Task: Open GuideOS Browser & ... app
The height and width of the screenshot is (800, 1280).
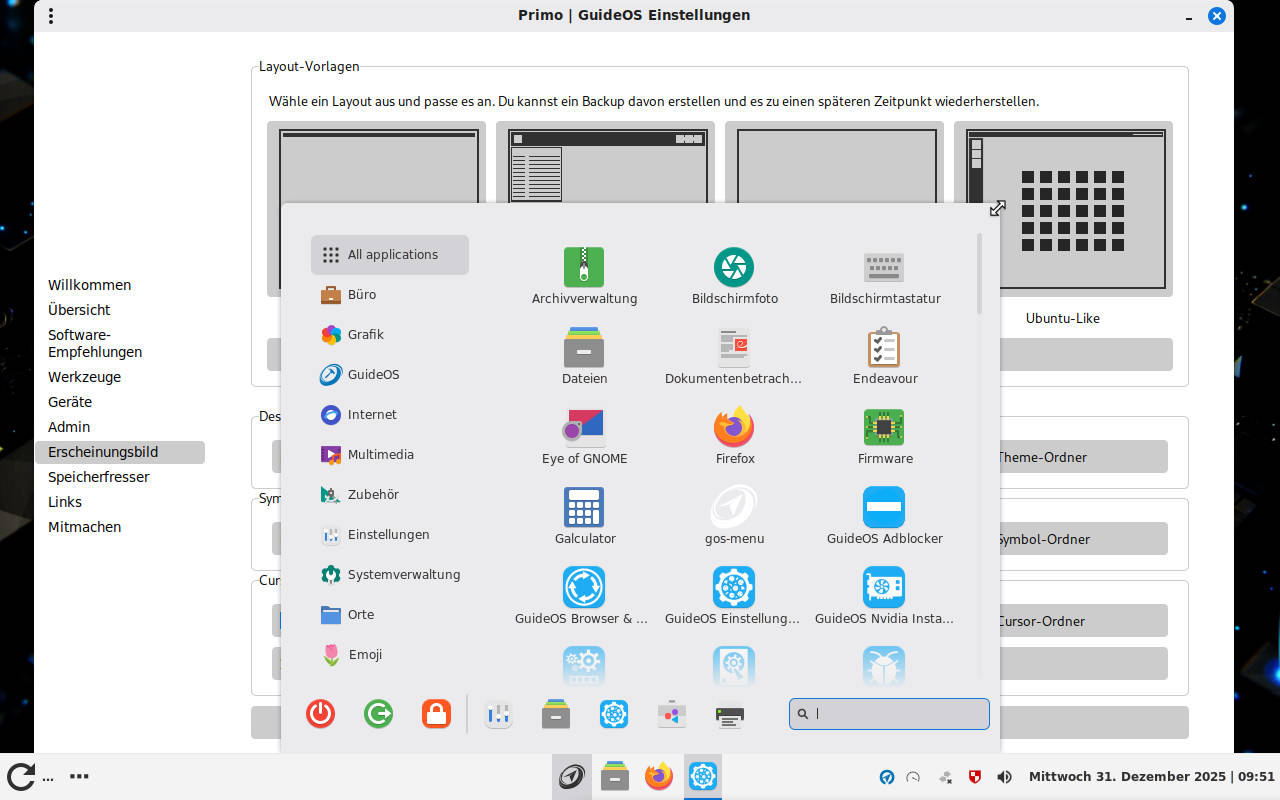Action: pyautogui.click(x=584, y=596)
